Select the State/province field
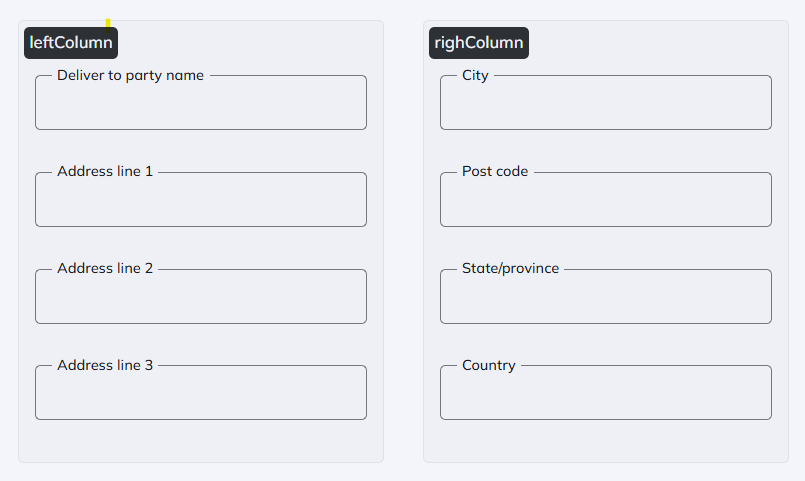The image size is (805, 481). (606, 297)
